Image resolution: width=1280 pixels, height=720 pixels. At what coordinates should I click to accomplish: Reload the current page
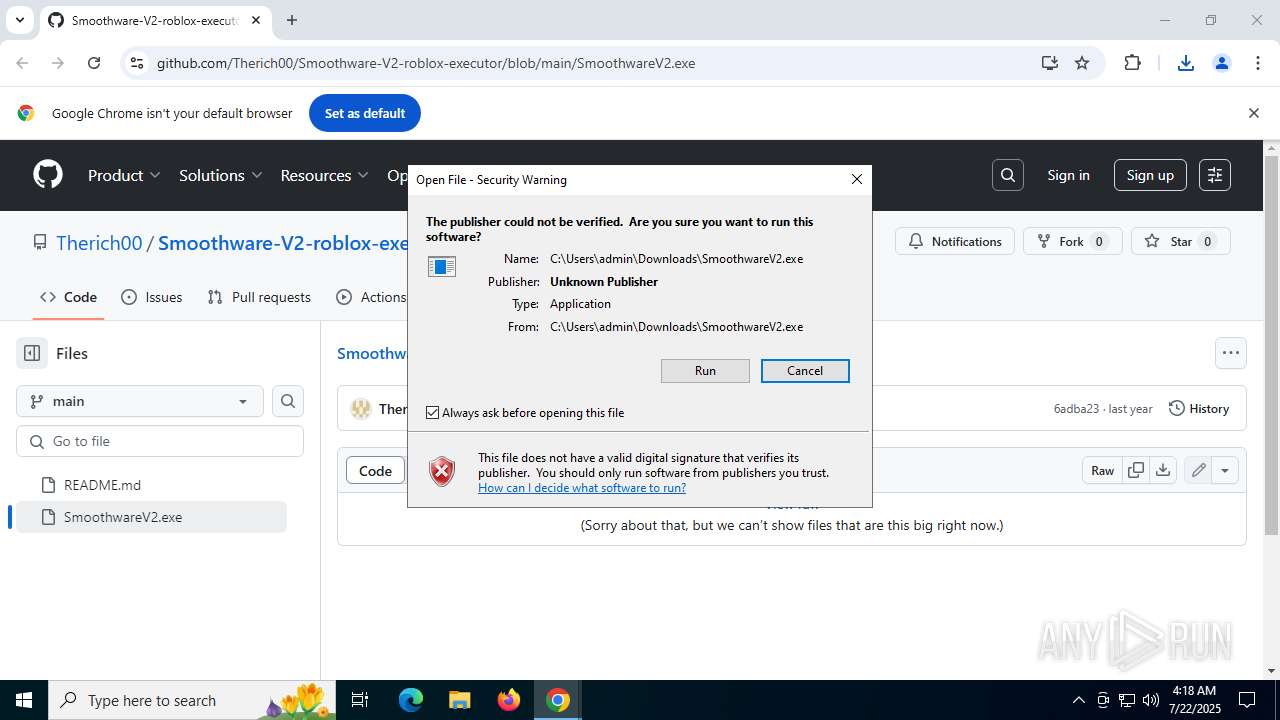pos(94,63)
